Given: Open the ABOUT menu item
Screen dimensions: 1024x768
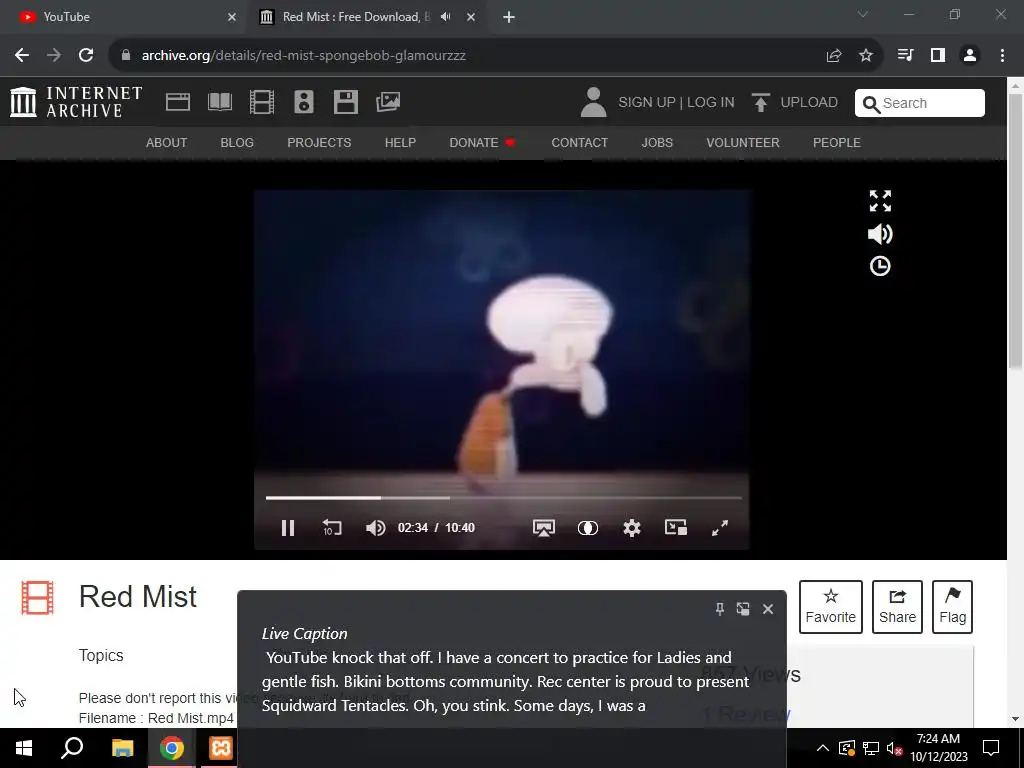Looking at the screenshot, I should click(x=167, y=142).
